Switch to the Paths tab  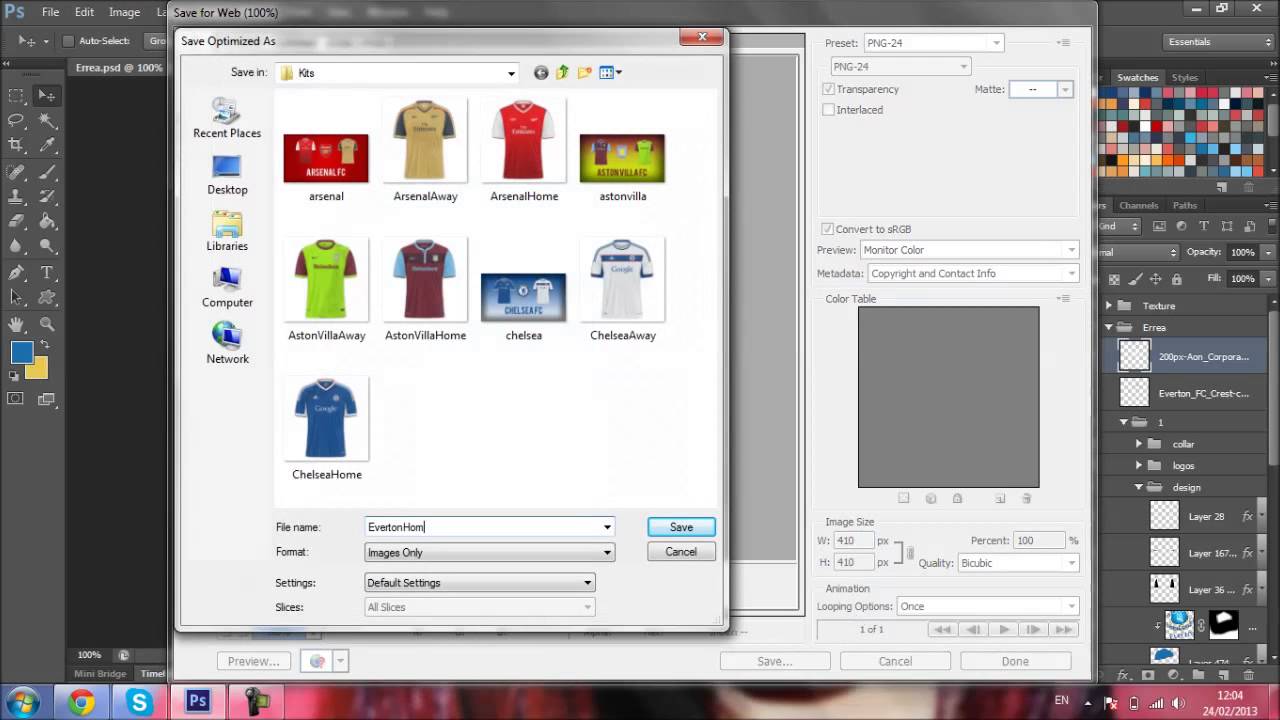(1185, 205)
